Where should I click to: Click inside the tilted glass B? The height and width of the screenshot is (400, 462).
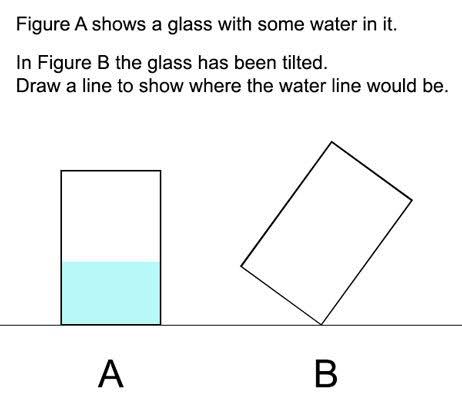326,233
